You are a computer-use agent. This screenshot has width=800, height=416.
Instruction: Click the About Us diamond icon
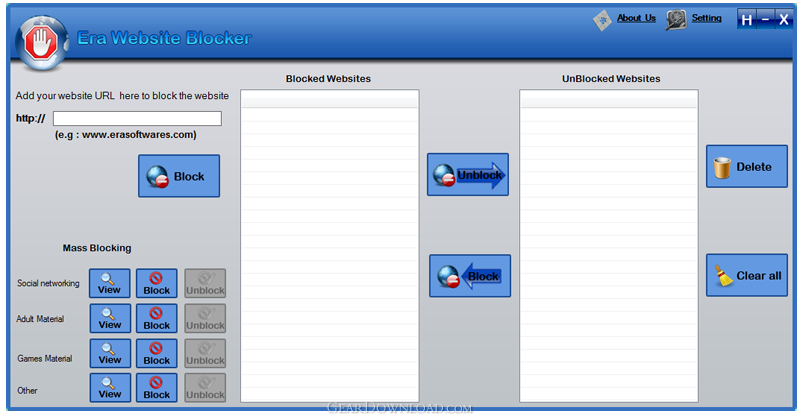tap(603, 20)
